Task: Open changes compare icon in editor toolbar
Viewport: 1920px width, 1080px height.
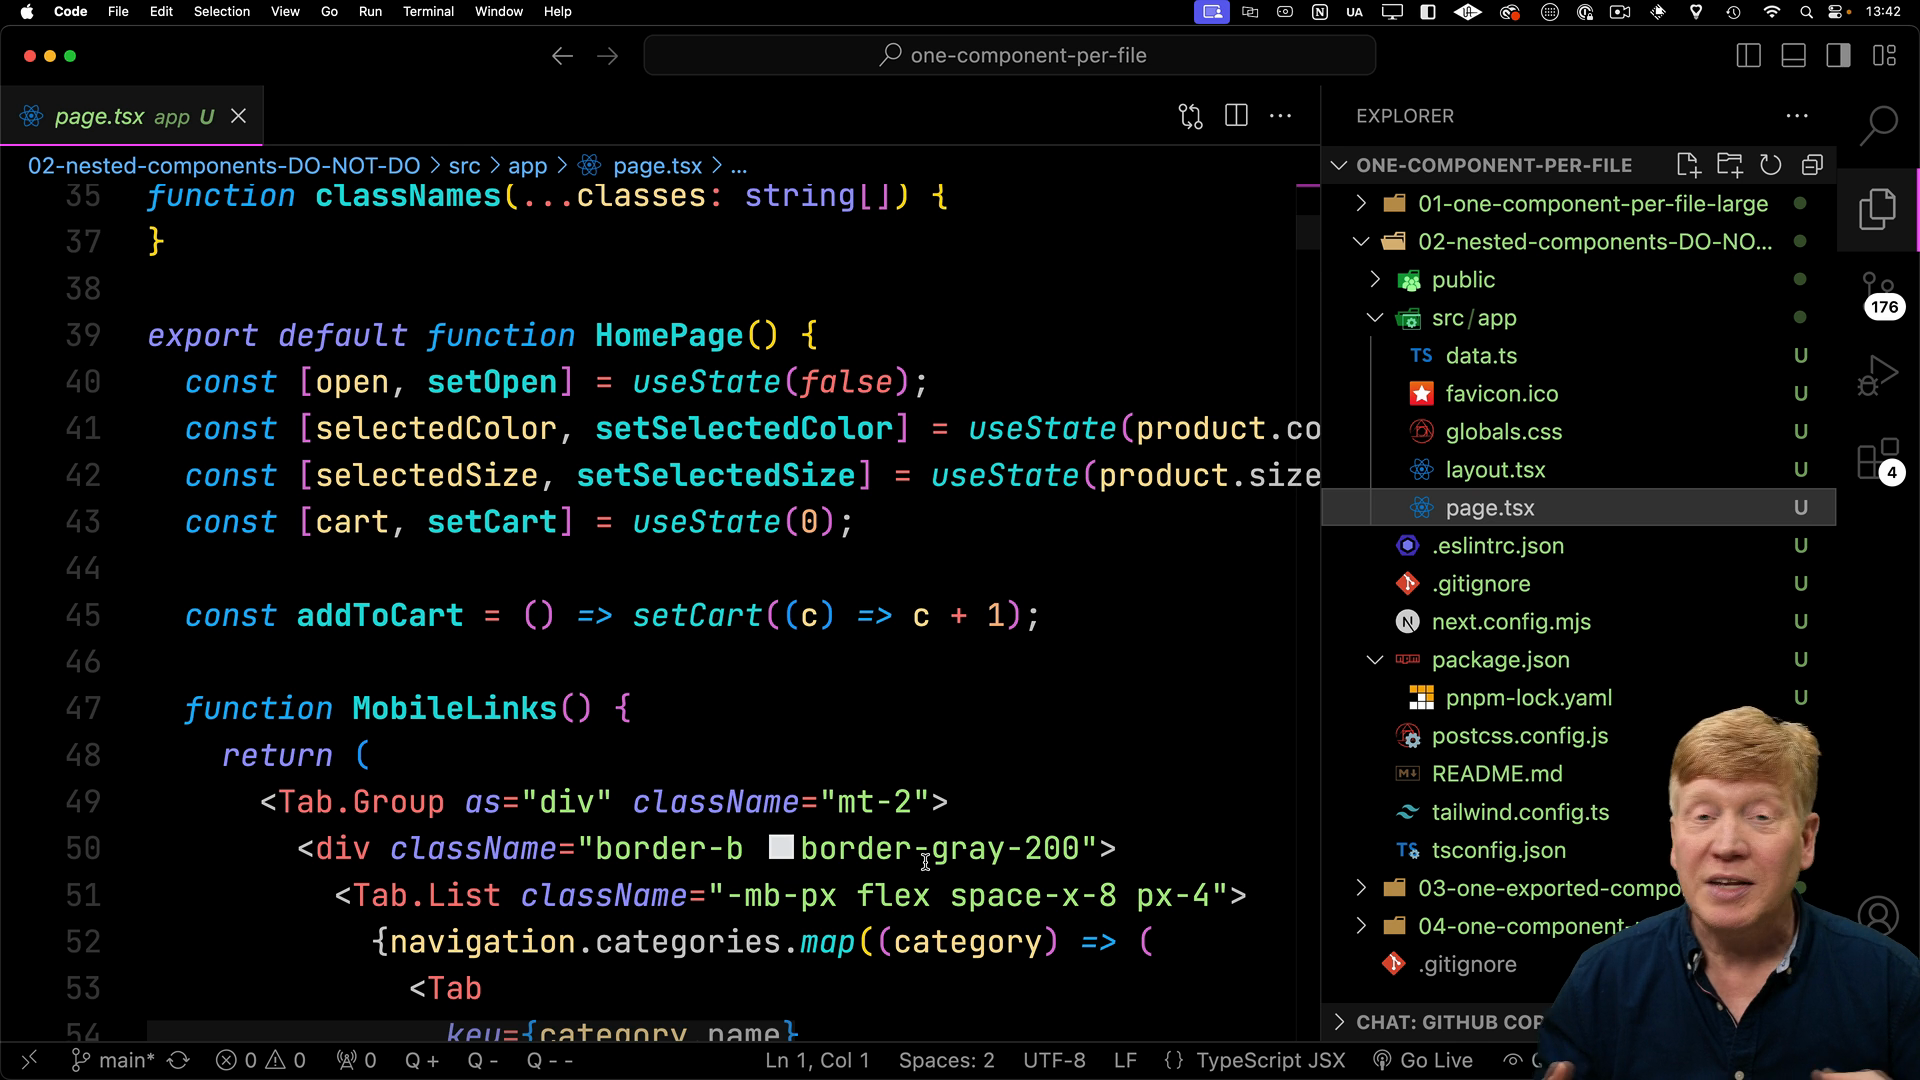Action: coord(1190,116)
